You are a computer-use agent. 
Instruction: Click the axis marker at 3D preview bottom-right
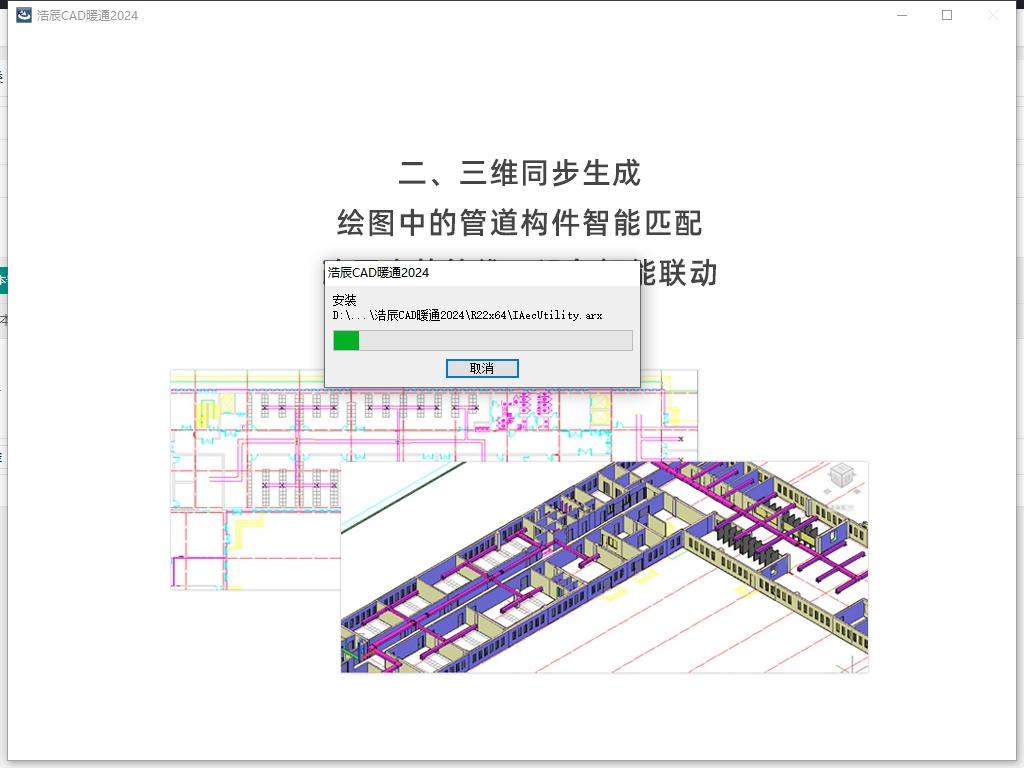(x=851, y=661)
